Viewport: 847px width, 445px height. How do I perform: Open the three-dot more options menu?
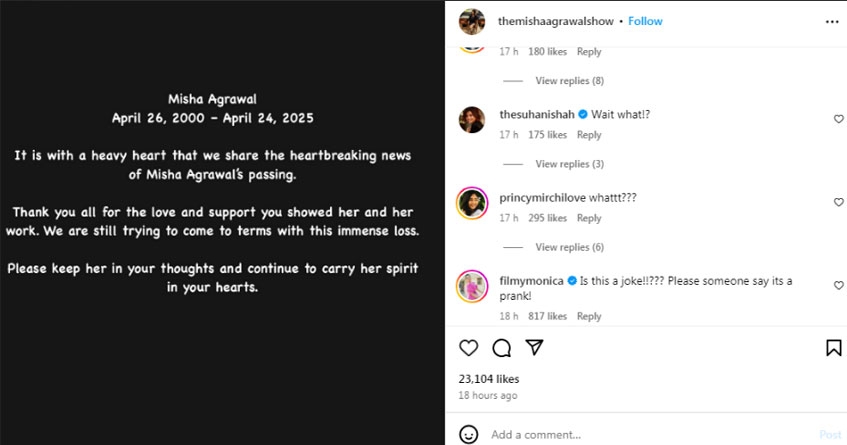coord(832,22)
